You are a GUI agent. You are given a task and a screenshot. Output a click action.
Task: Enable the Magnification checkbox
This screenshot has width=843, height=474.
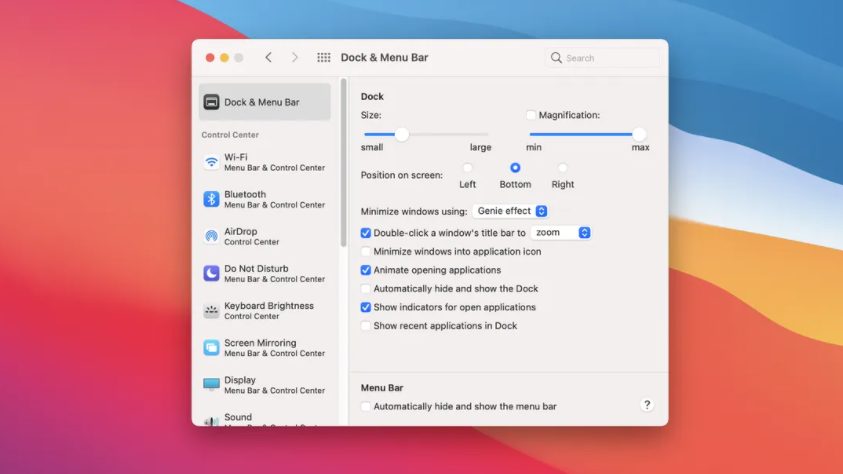tap(531, 115)
